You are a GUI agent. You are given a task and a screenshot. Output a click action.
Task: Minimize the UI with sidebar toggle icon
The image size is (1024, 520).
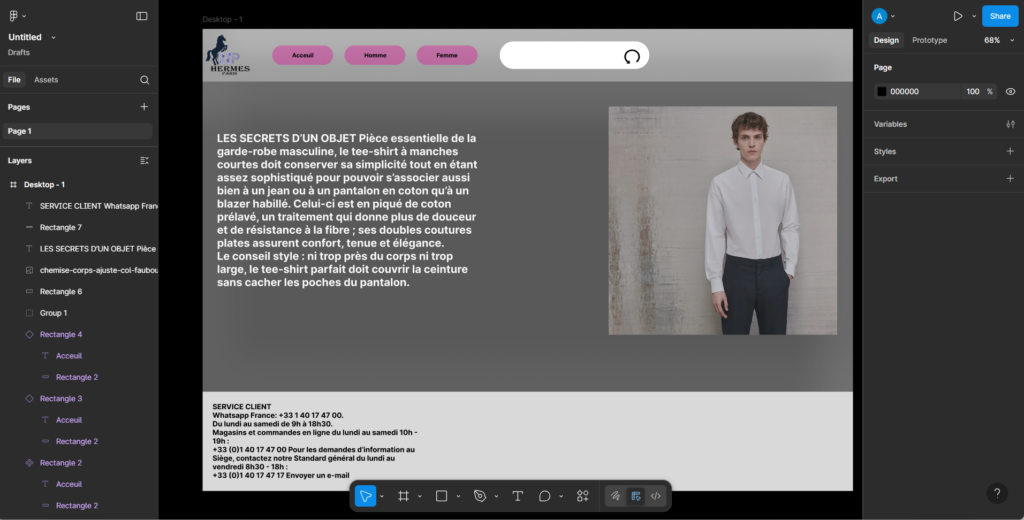click(142, 16)
